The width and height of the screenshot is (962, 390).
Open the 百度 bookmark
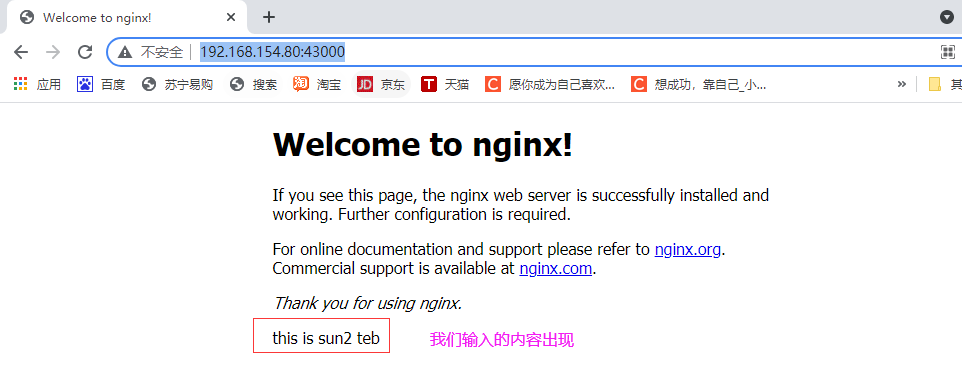coord(101,85)
